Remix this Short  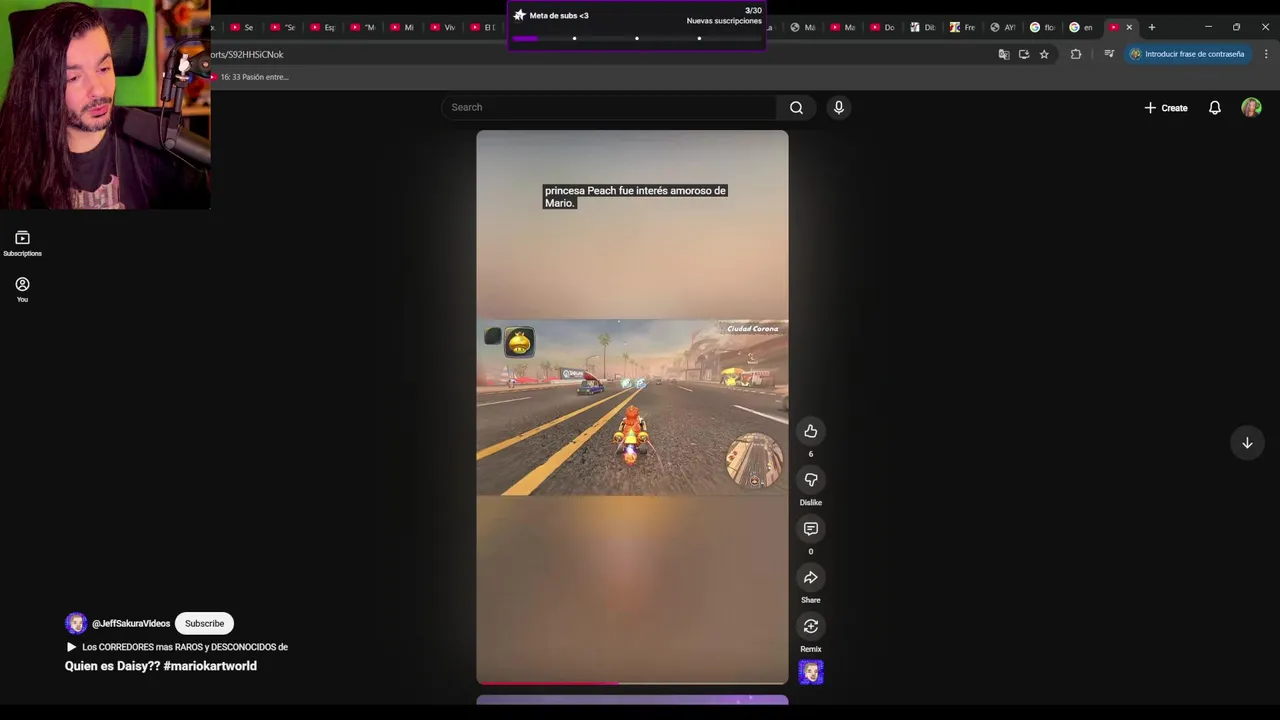811,626
